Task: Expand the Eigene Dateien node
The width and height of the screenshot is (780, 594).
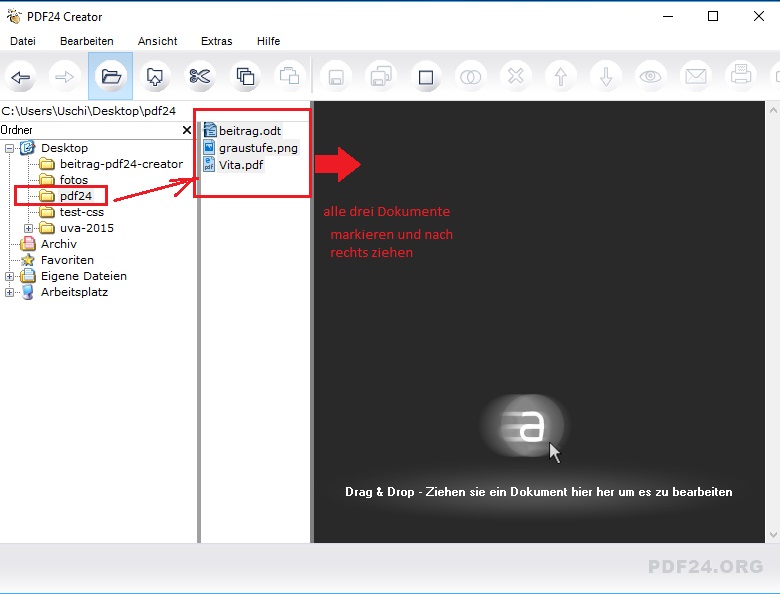Action: (9, 276)
